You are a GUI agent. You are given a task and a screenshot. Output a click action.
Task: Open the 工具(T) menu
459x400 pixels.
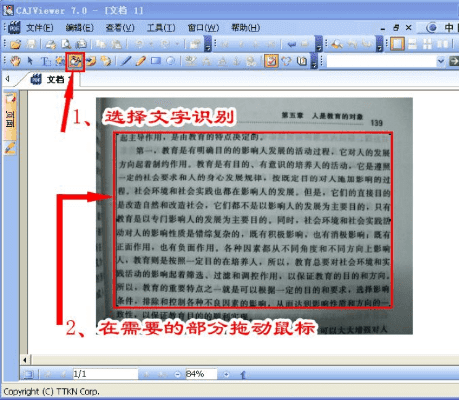161,28
